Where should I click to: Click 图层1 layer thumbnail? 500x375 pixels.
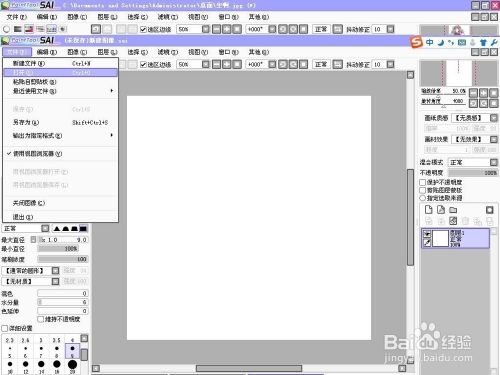point(440,238)
